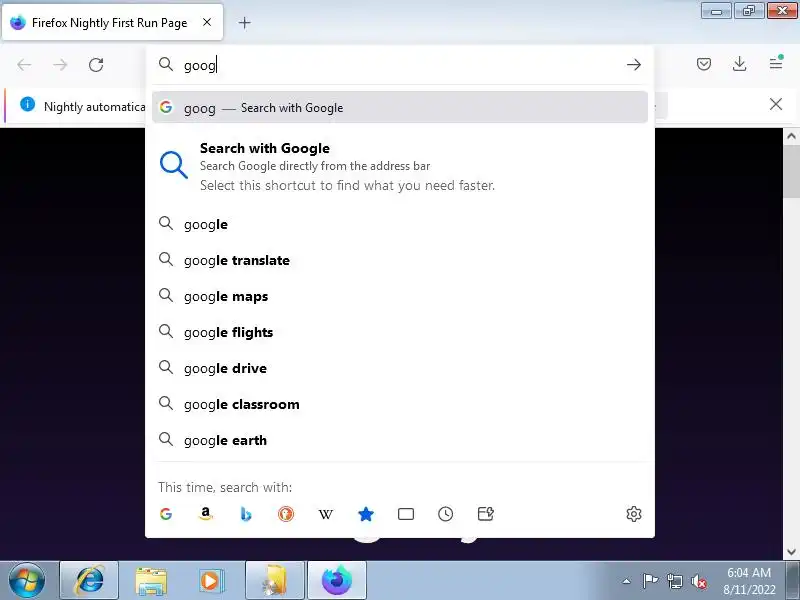800x600 pixels.
Task: Choose 'google maps' suggestion
Action: tap(399, 296)
